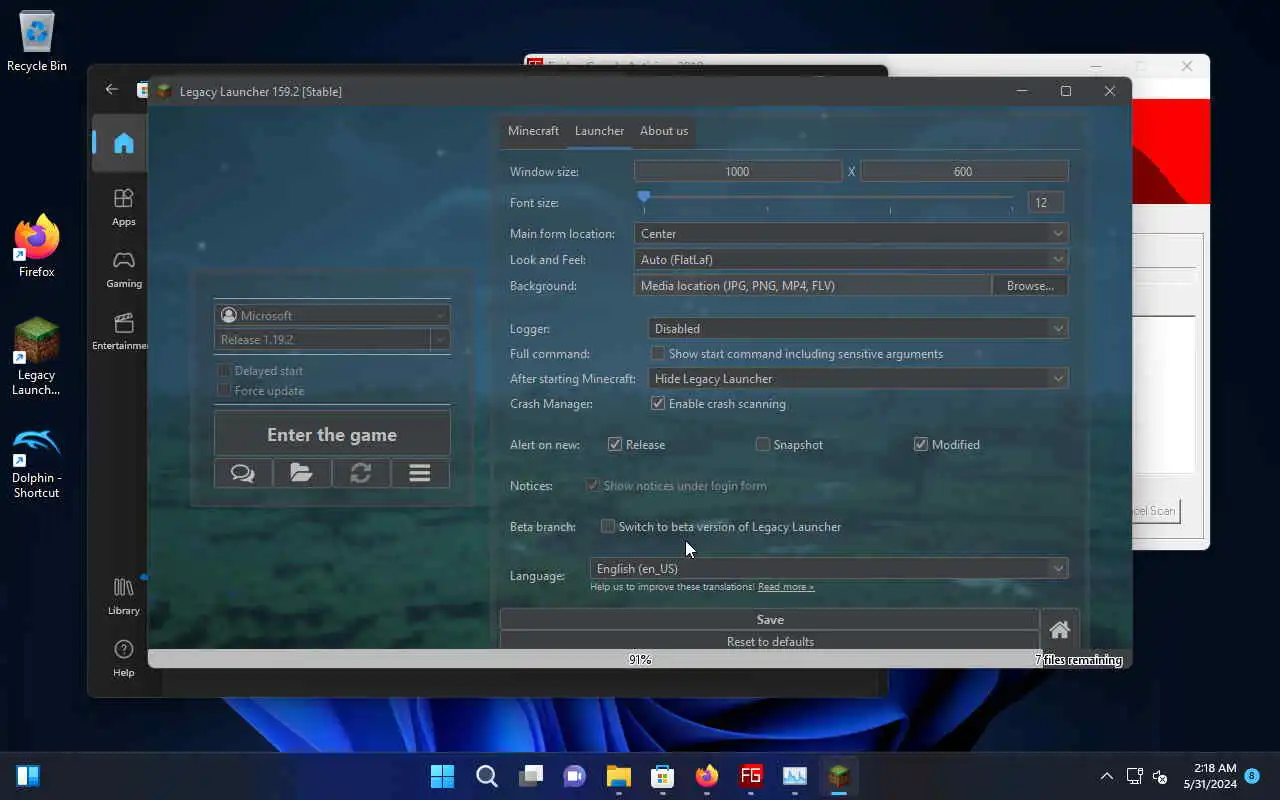This screenshot has height=800, width=1280.
Task: Select the Legacy Launcher desktop shortcut
Action: (x=37, y=357)
